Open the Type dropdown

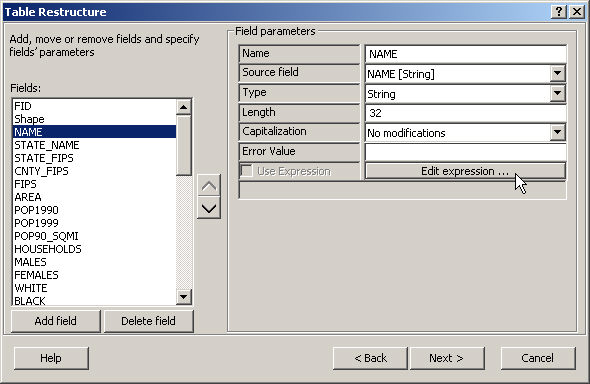point(557,94)
